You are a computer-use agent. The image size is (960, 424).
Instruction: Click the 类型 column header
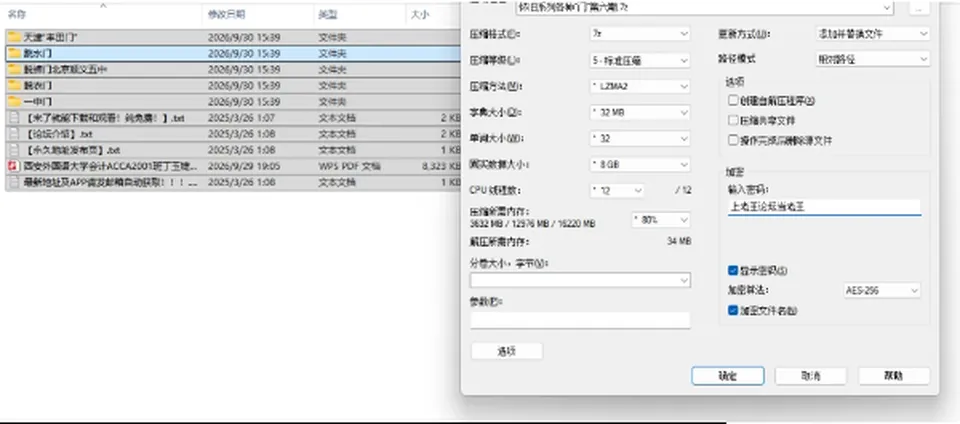click(328, 14)
